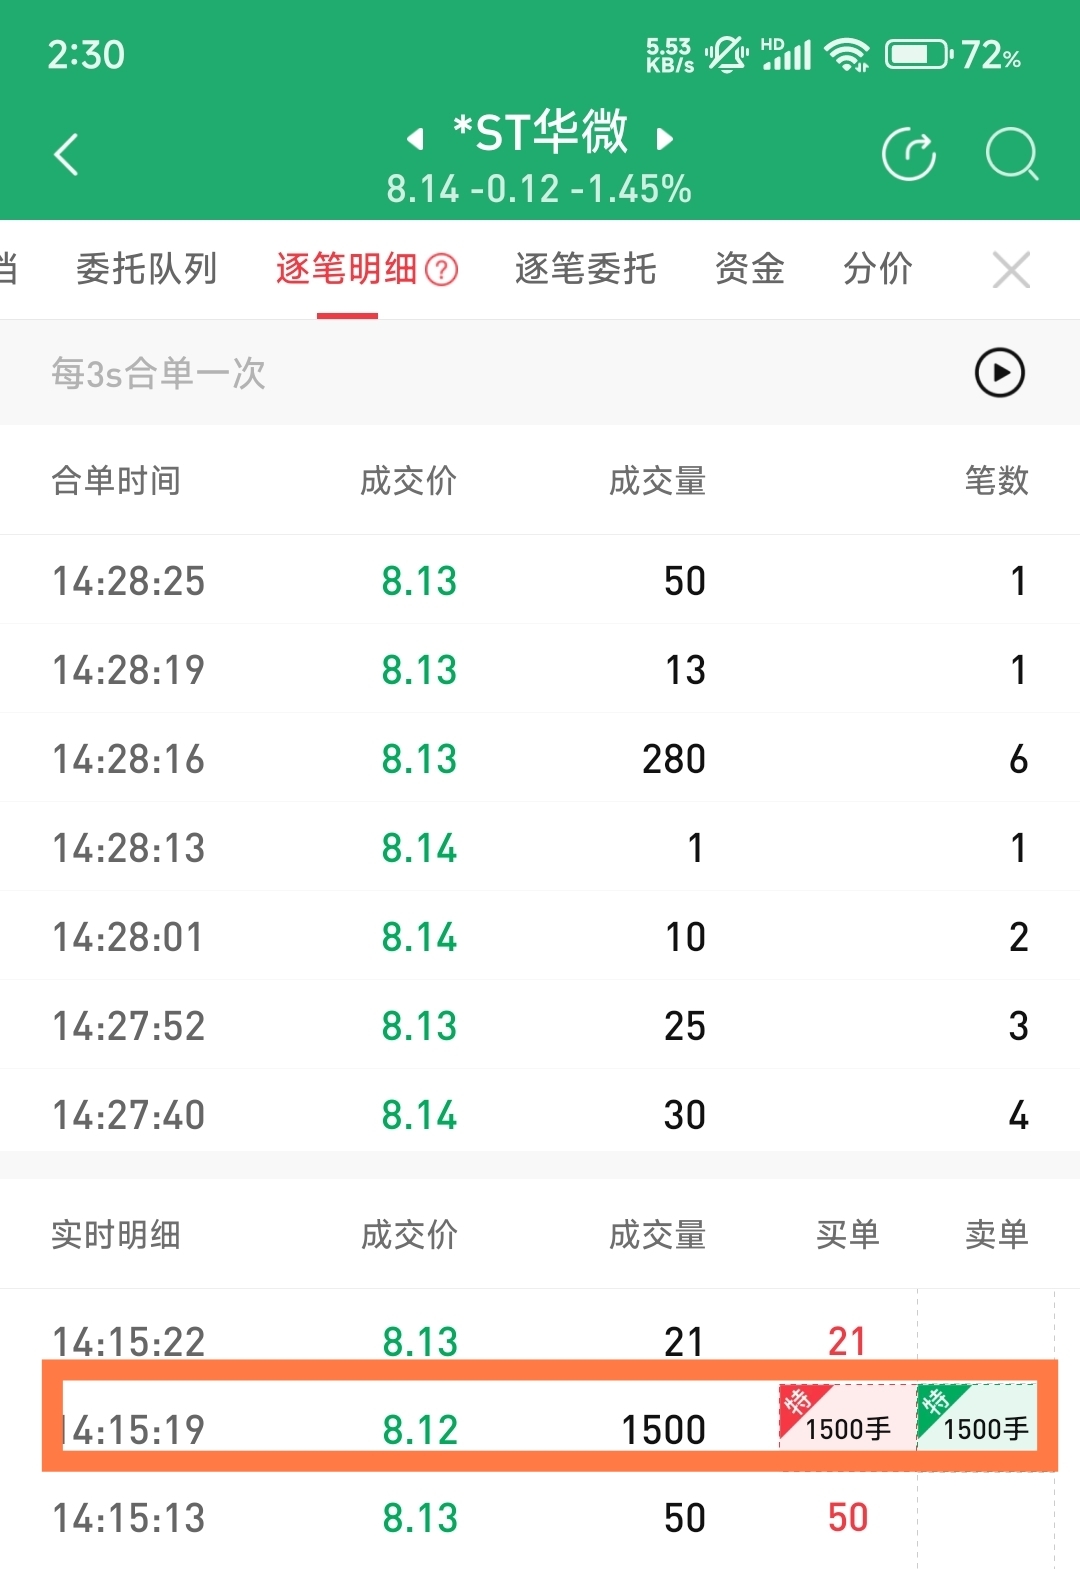Viewport: 1080px width, 1569px height.
Task: Tap the 1500 volume in the 14:15:19 row
Action: coord(664,1430)
